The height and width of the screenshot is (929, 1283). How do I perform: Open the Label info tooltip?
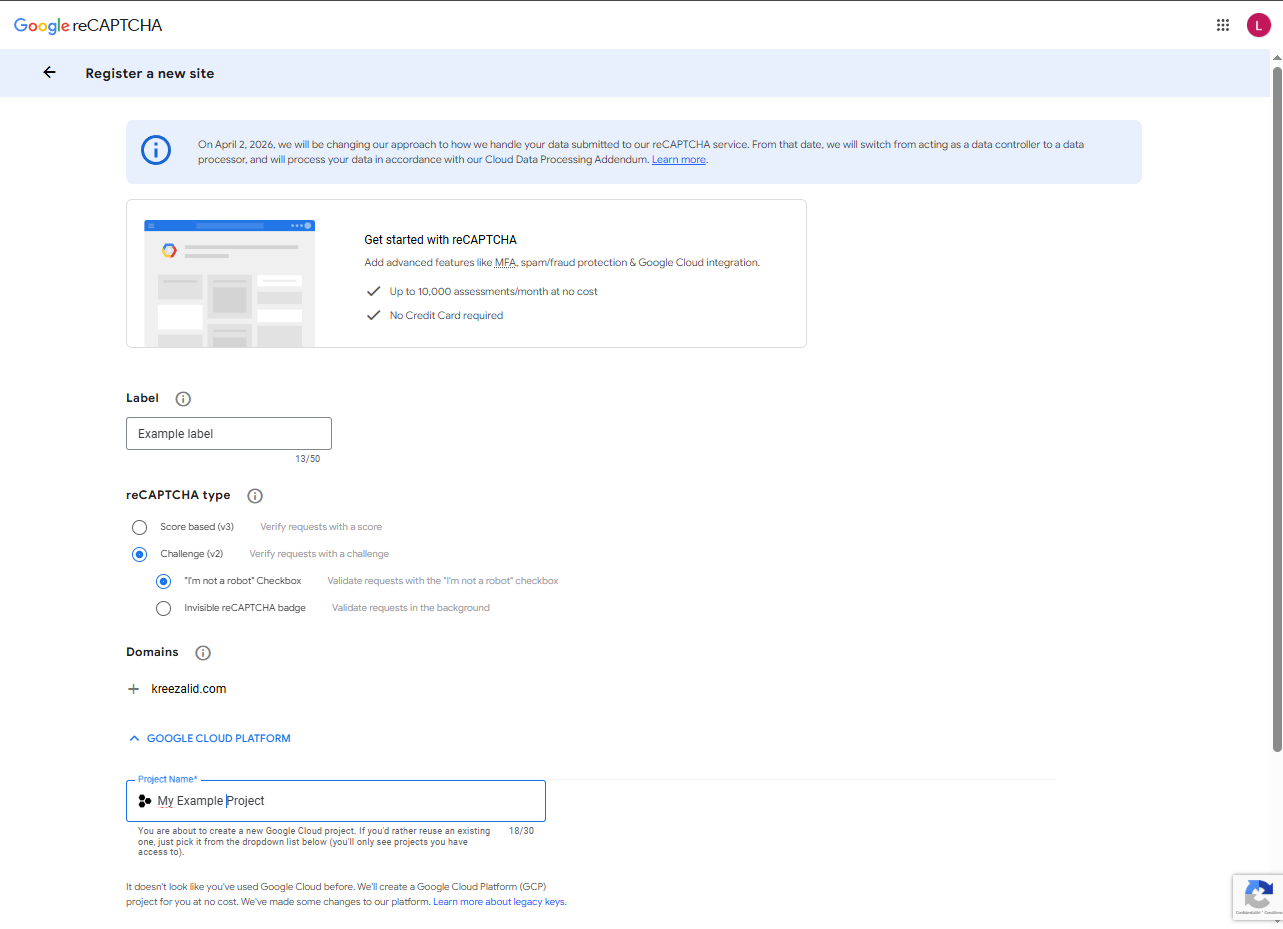[x=183, y=398]
